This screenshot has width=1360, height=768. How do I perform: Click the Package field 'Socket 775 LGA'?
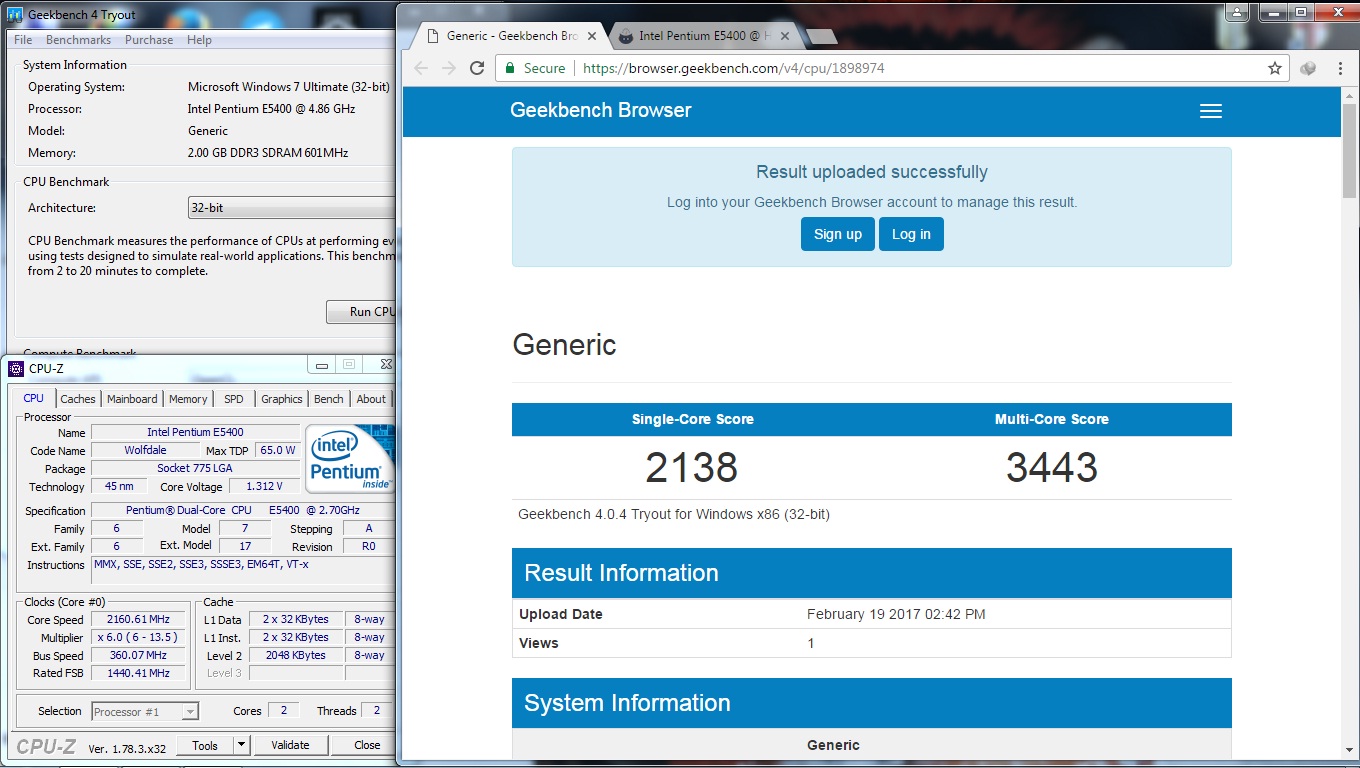coord(195,468)
